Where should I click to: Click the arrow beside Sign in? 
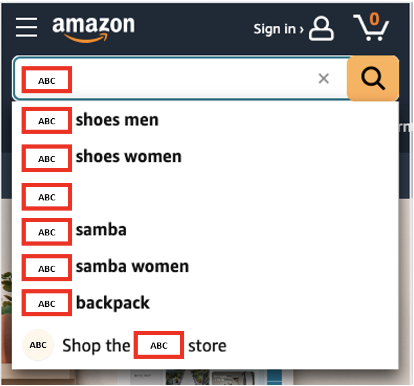pos(301,30)
